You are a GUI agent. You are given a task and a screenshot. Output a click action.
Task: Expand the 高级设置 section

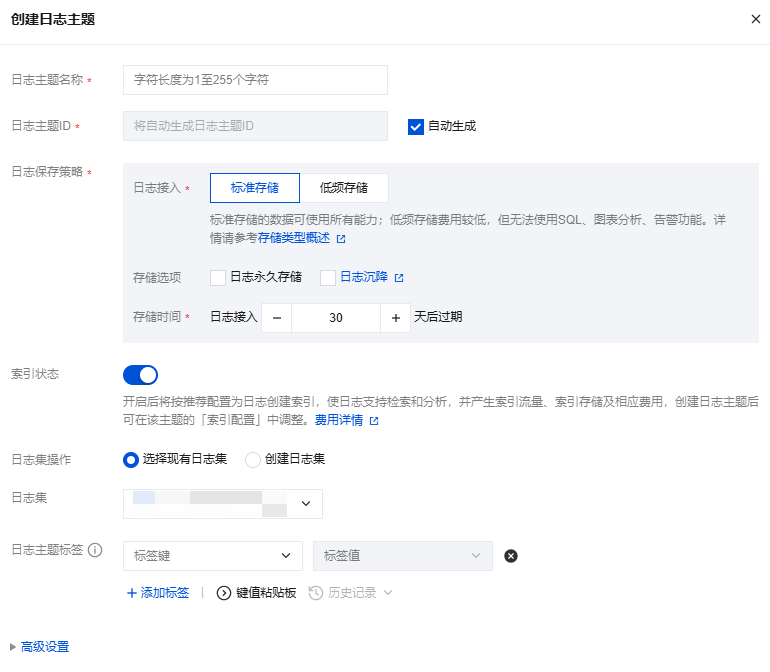tap(39, 647)
